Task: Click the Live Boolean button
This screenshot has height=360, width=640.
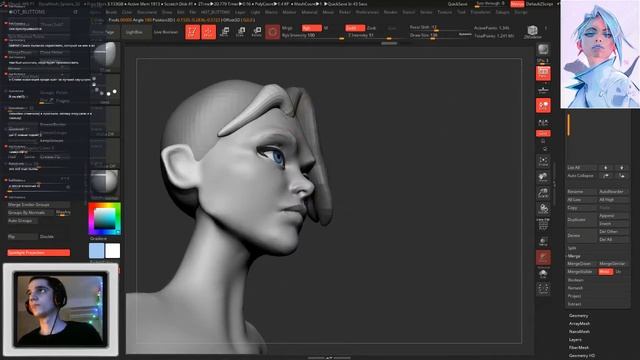Action: point(165,32)
